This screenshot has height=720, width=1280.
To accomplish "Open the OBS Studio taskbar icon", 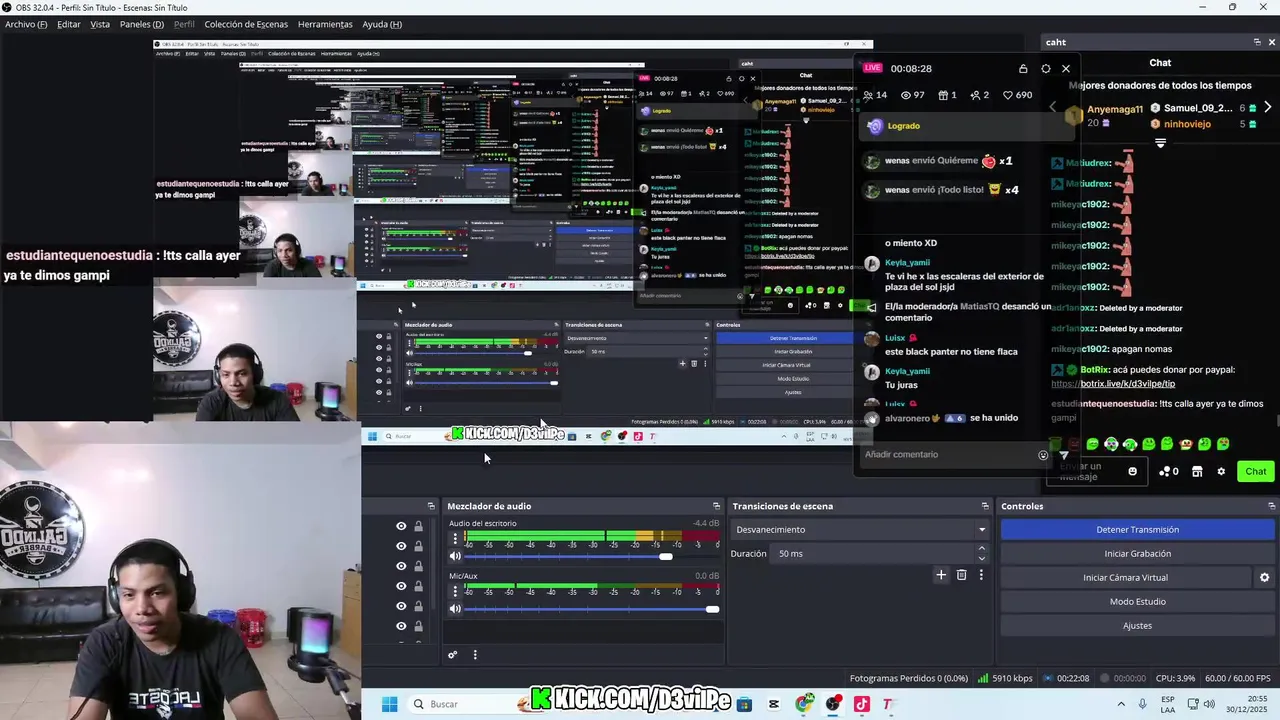I will pos(833,704).
